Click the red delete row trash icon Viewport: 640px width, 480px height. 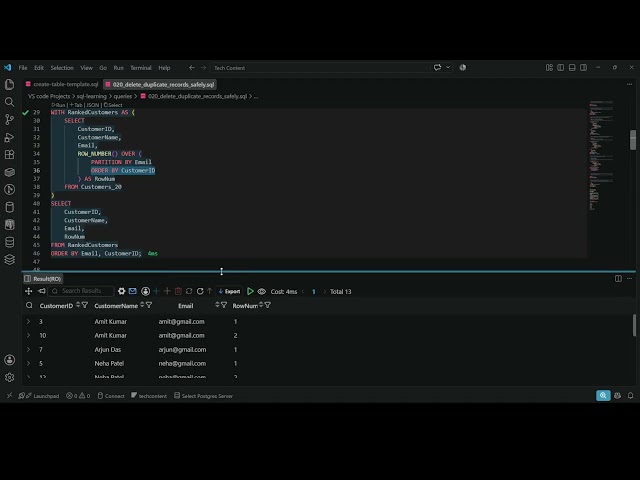(x=178, y=291)
